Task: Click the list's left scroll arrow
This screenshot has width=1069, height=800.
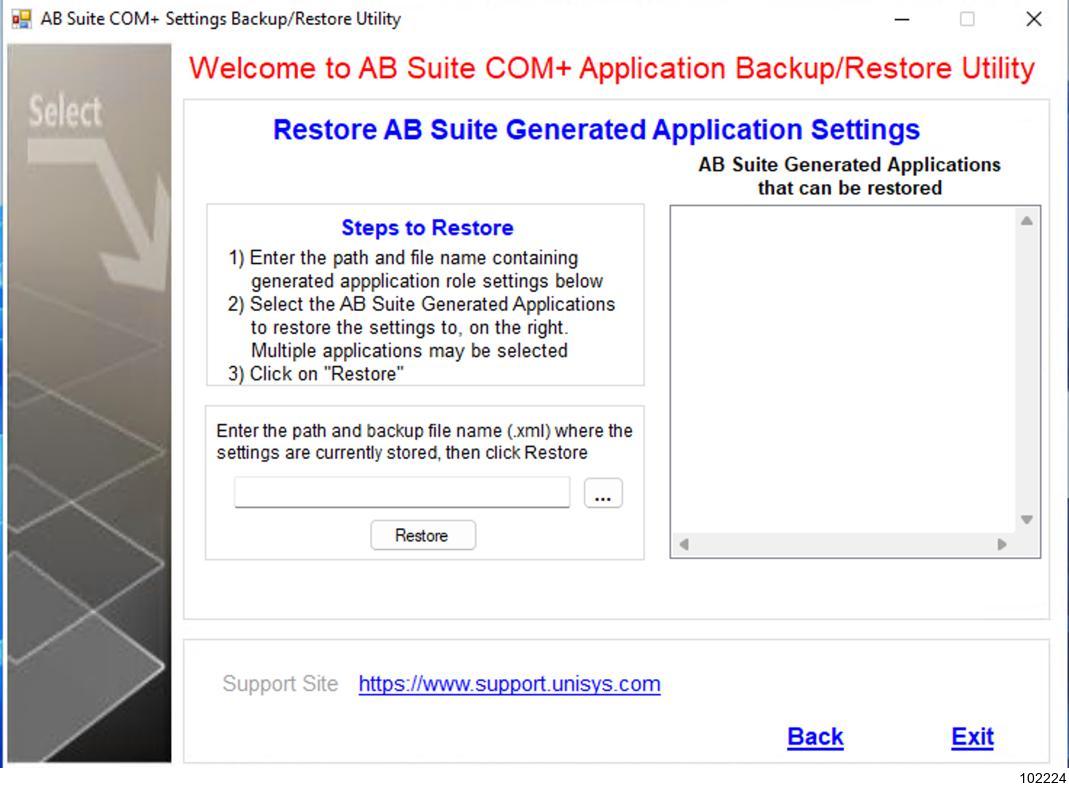Action: [x=684, y=544]
